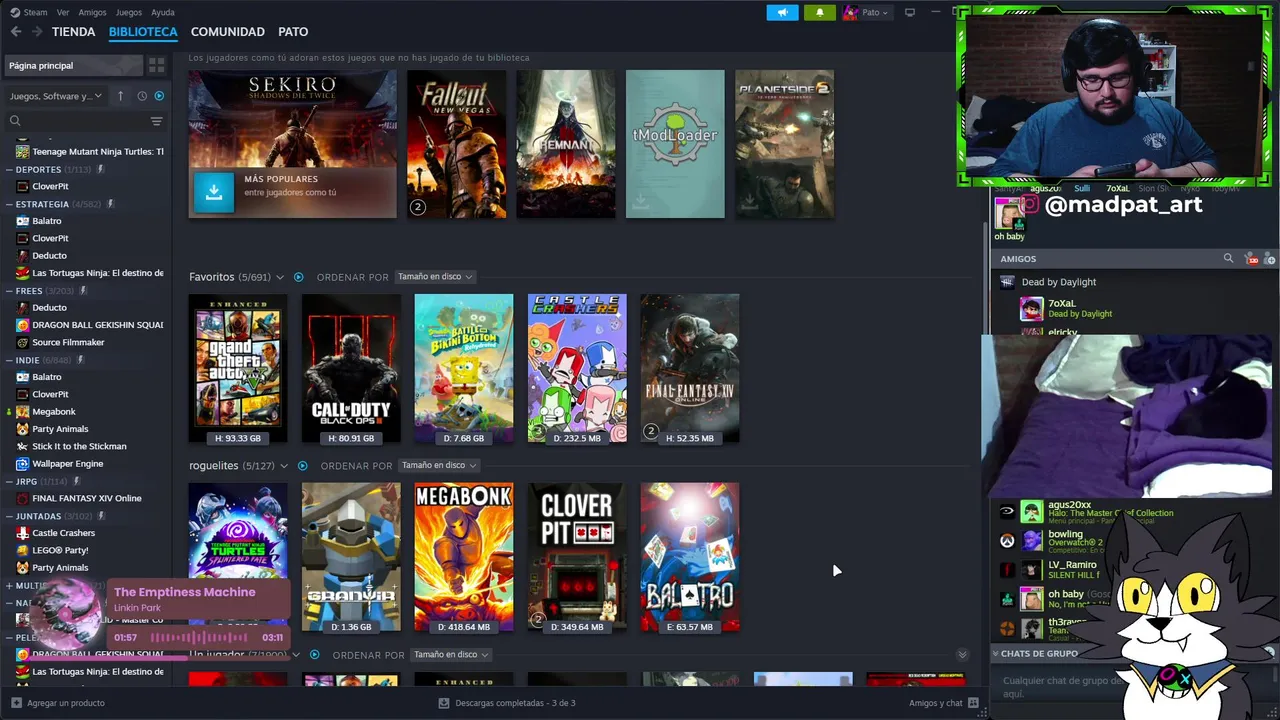Viewport: 1280px width, 720px height.
Task: Open the Juegos menu
Action: click(129, 12)
